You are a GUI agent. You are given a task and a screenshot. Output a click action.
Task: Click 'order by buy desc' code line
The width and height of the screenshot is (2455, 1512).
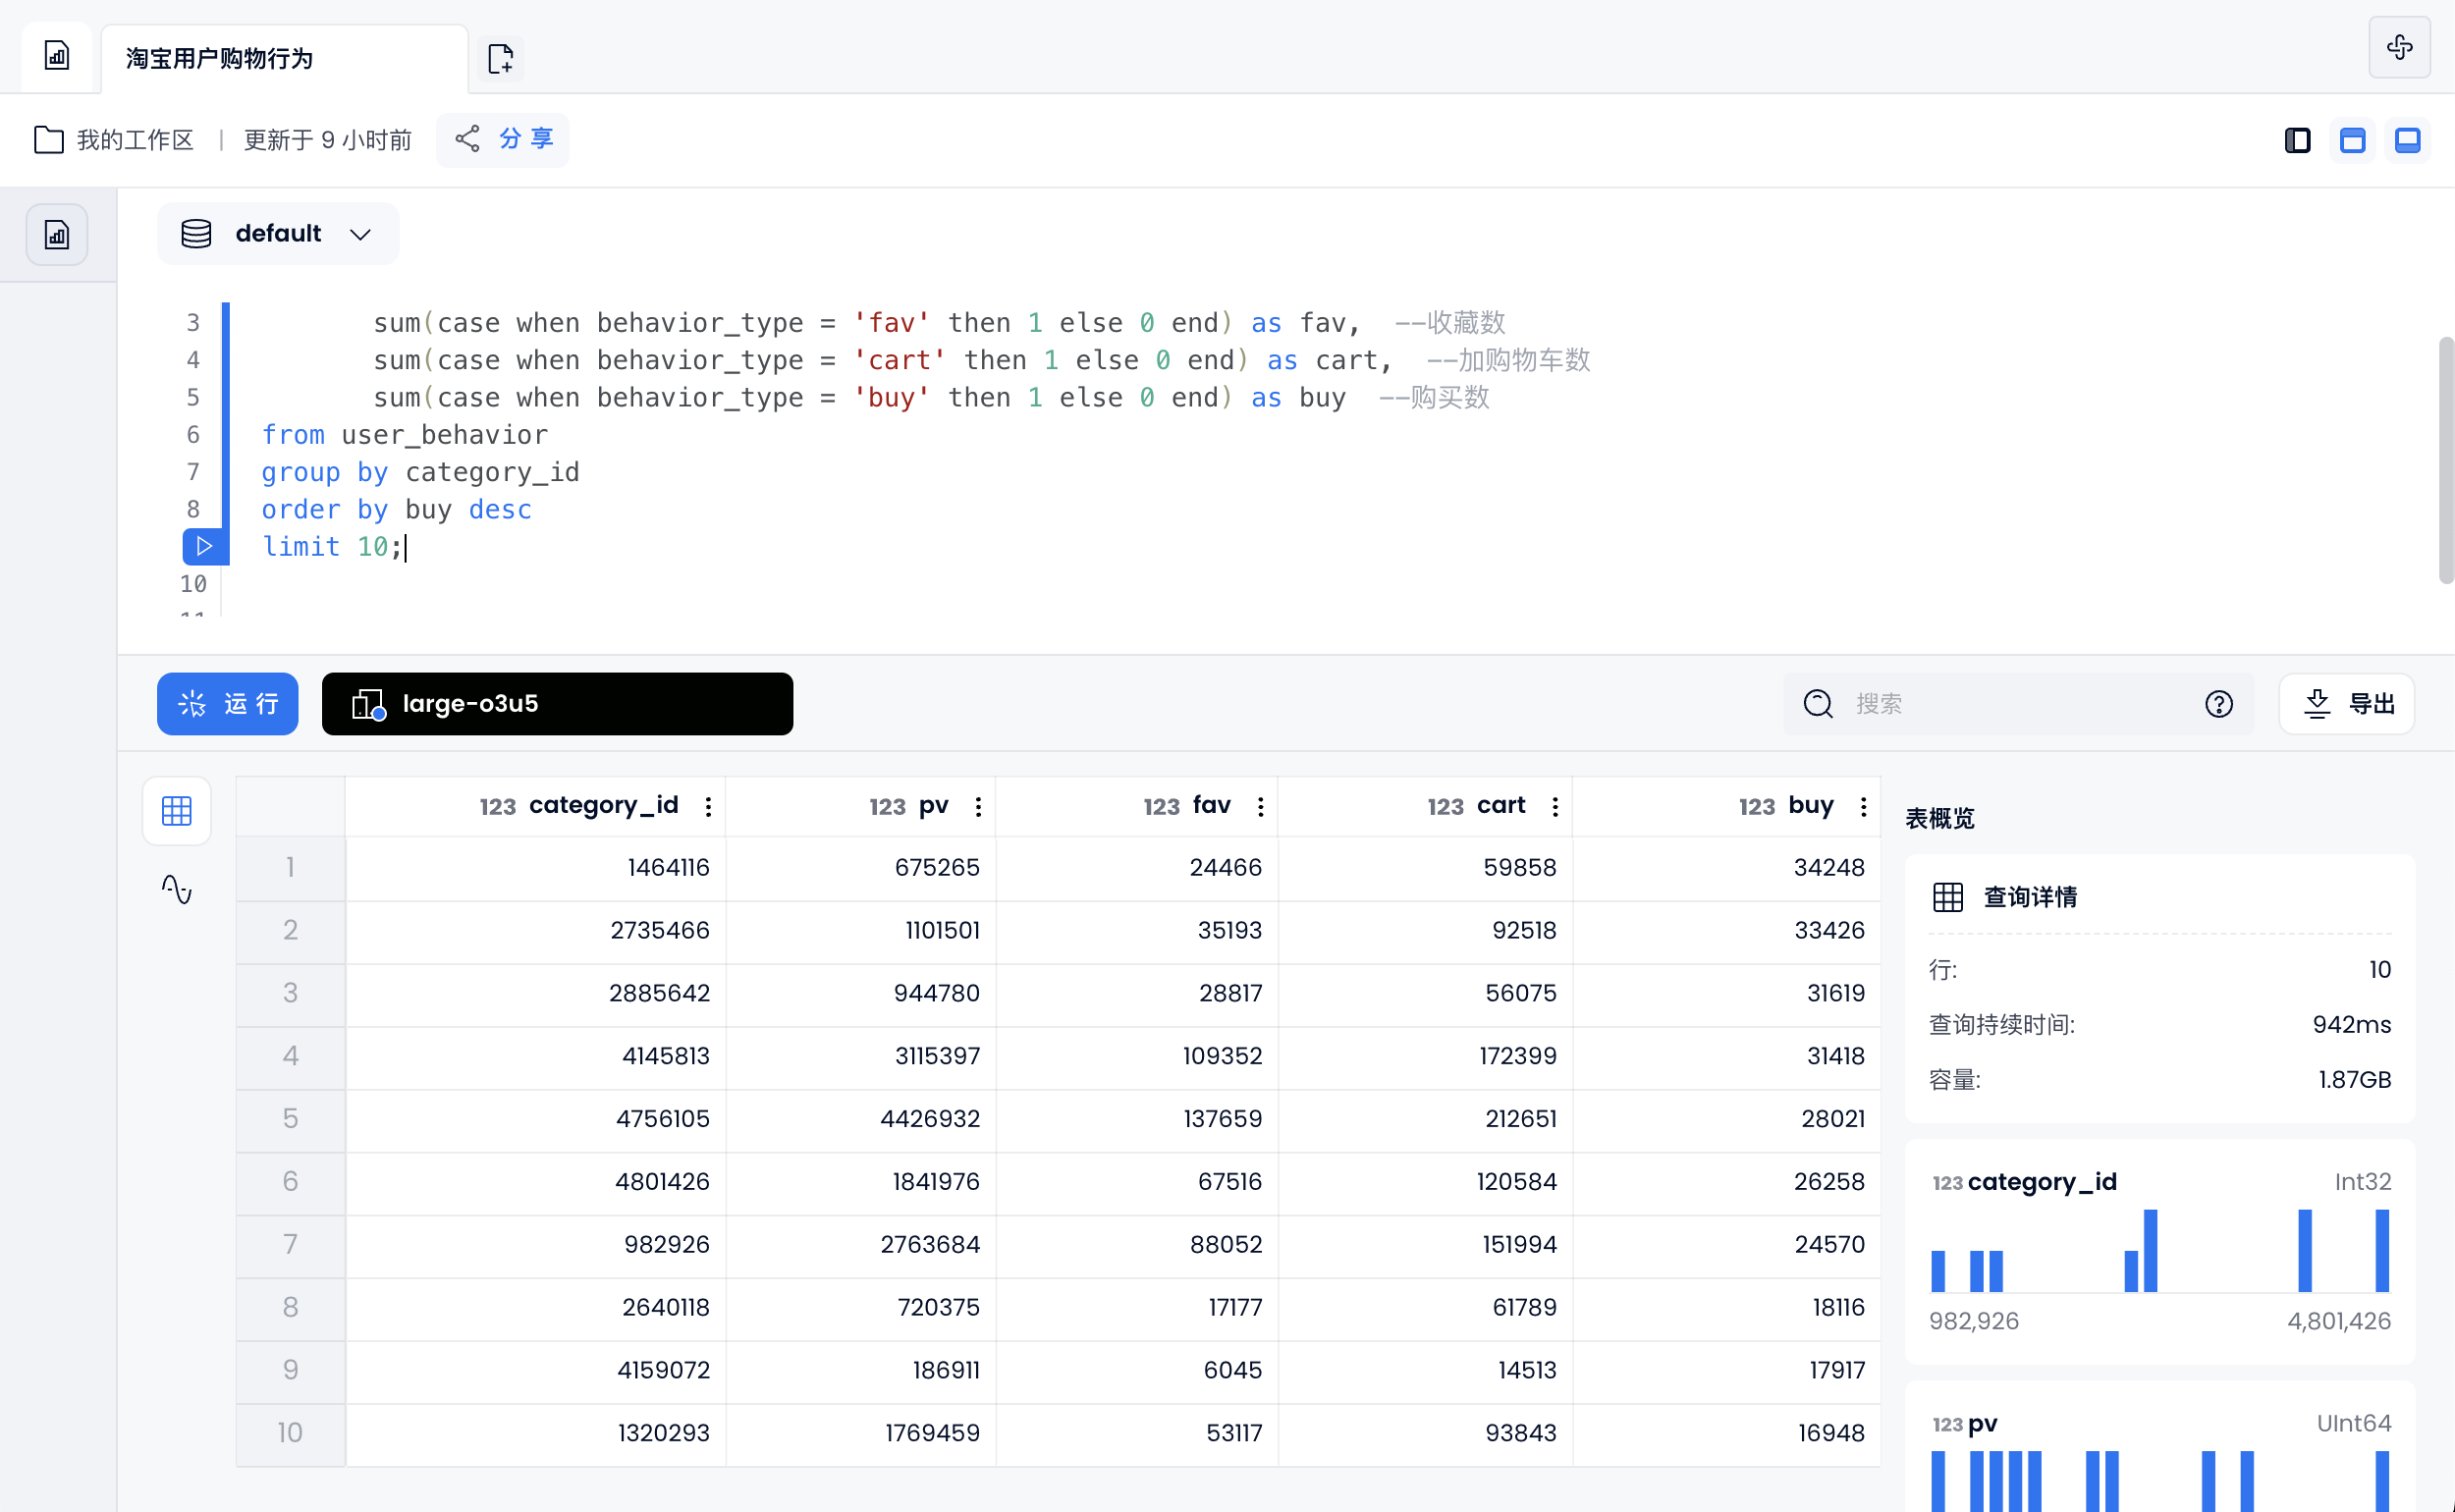click(x=396, y=510)
